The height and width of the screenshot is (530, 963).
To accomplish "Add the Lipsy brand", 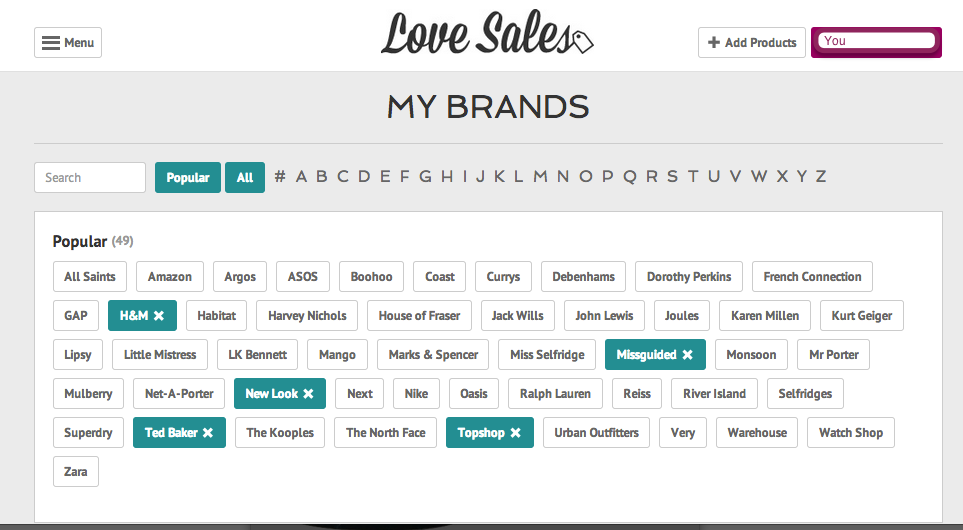I will point(77,355).
